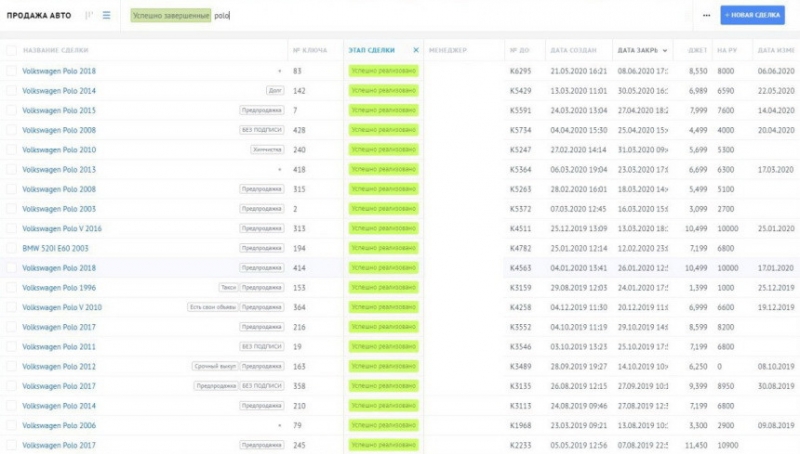Open Volkswagen Polo 2018 deal with key 83
This screenshot has height=454, width=800.
pos(59,71)
